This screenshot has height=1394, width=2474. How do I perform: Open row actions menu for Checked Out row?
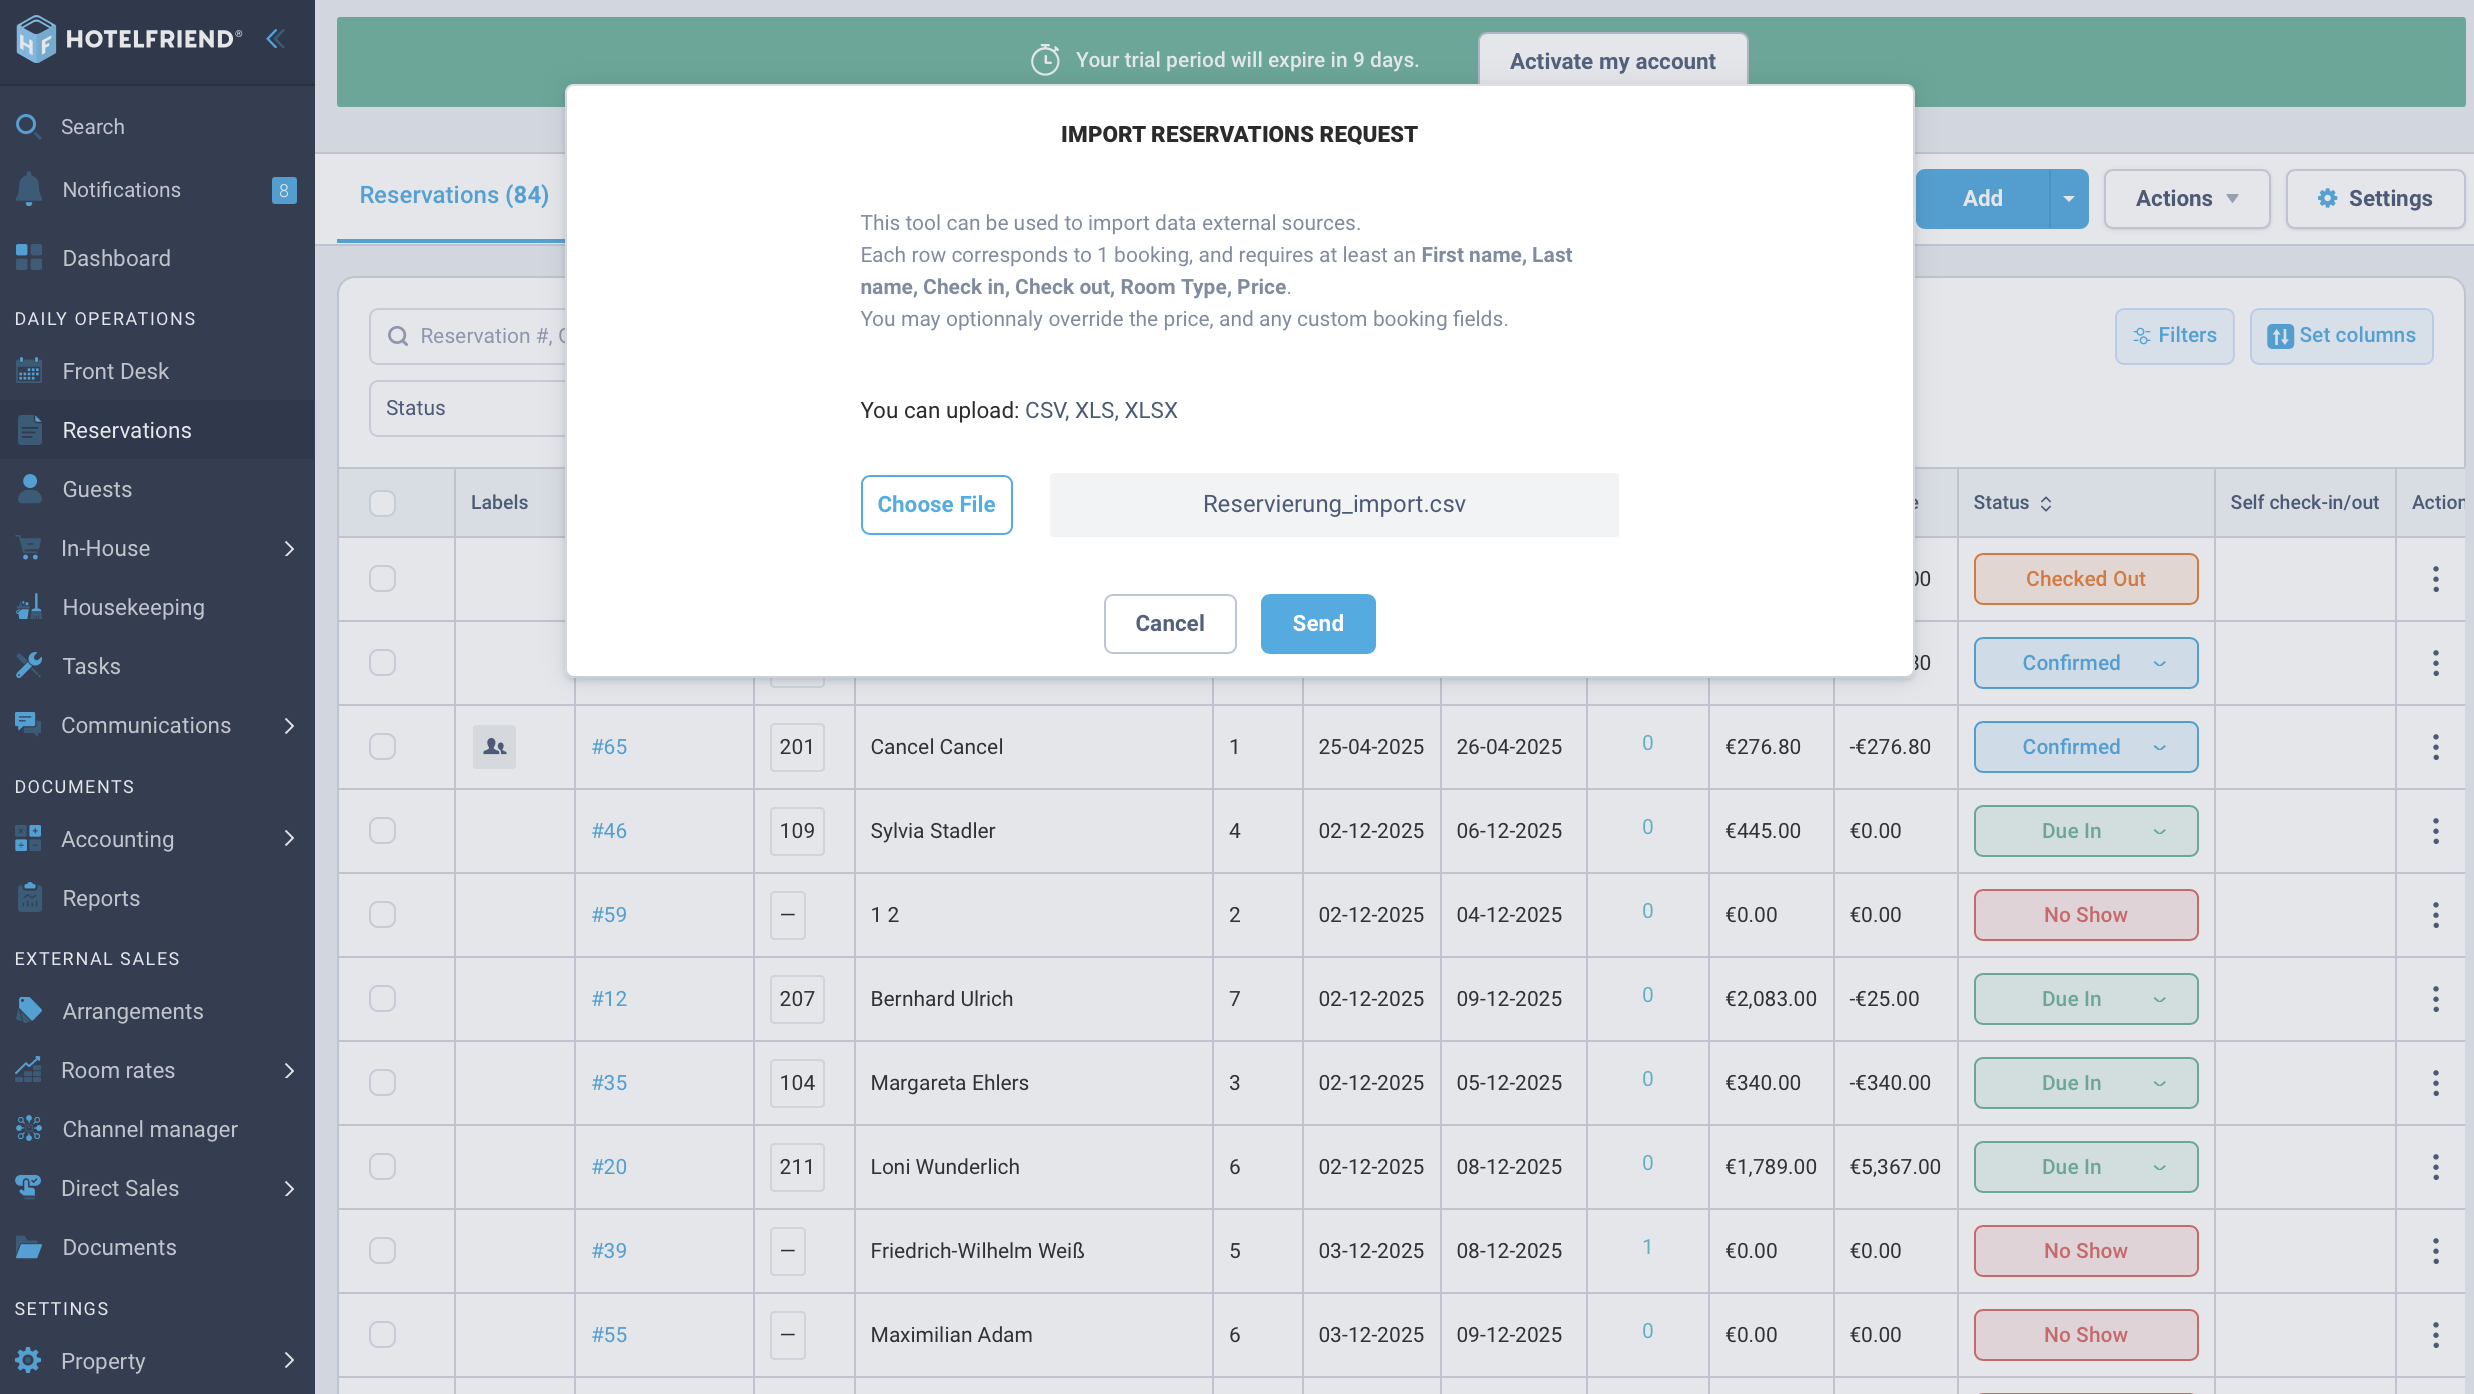coord(2435,578)
